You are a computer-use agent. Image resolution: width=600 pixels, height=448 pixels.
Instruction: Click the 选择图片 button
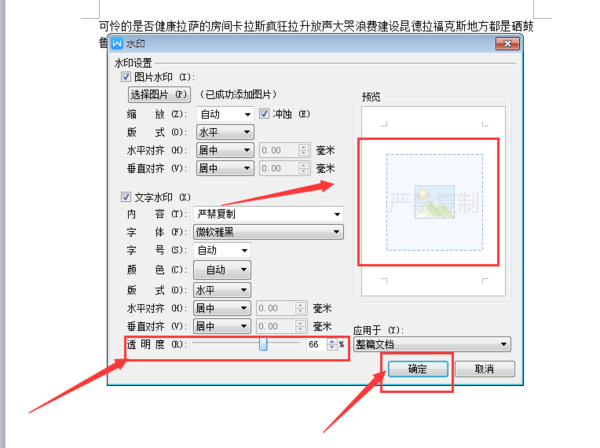coord(159,94)
